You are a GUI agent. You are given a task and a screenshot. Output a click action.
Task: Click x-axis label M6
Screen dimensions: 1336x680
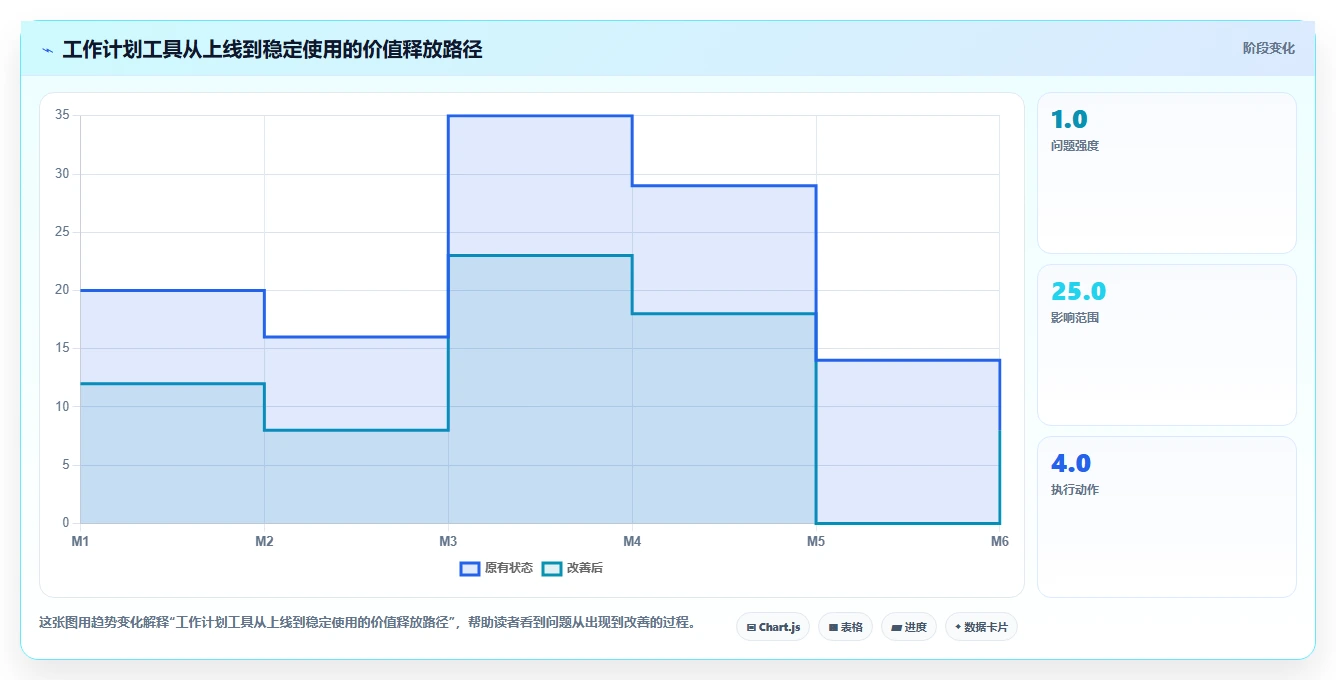(x=999, y=541)
